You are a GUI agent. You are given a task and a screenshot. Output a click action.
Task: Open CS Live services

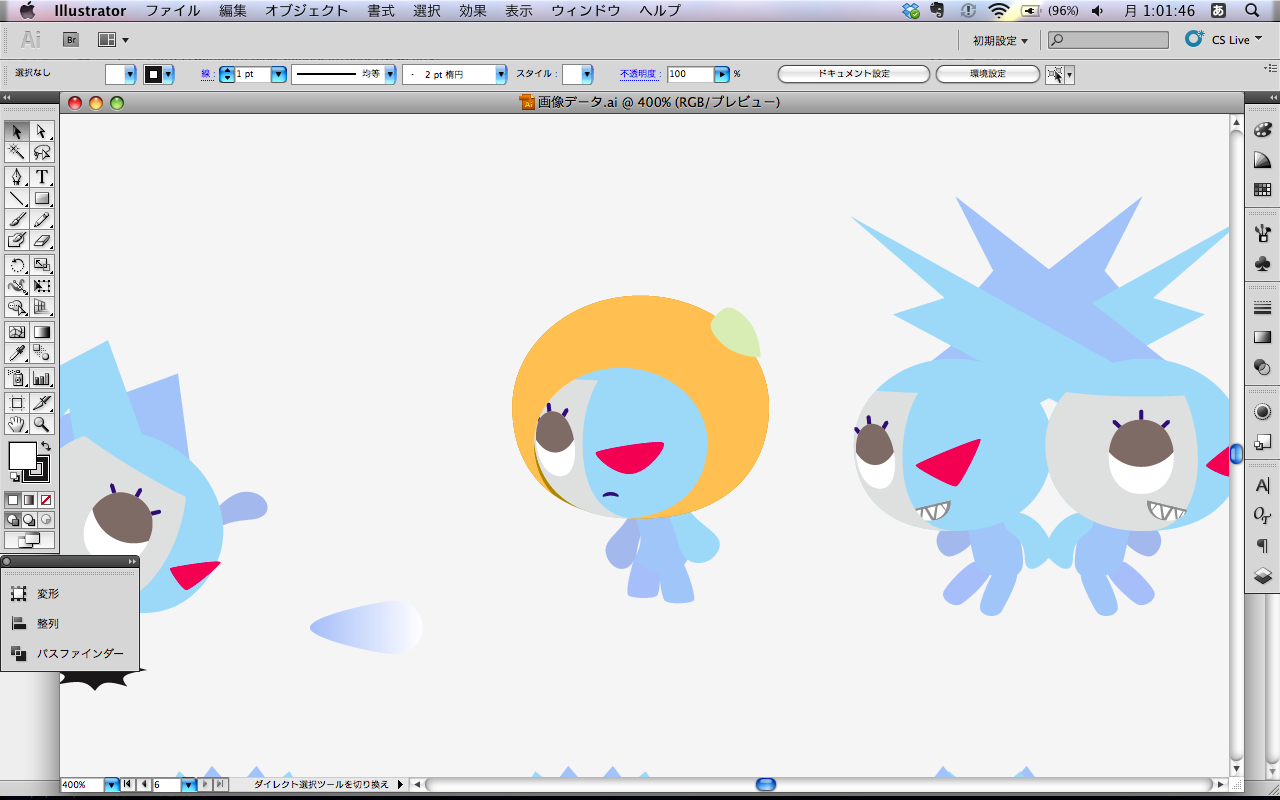[1224, 40]
